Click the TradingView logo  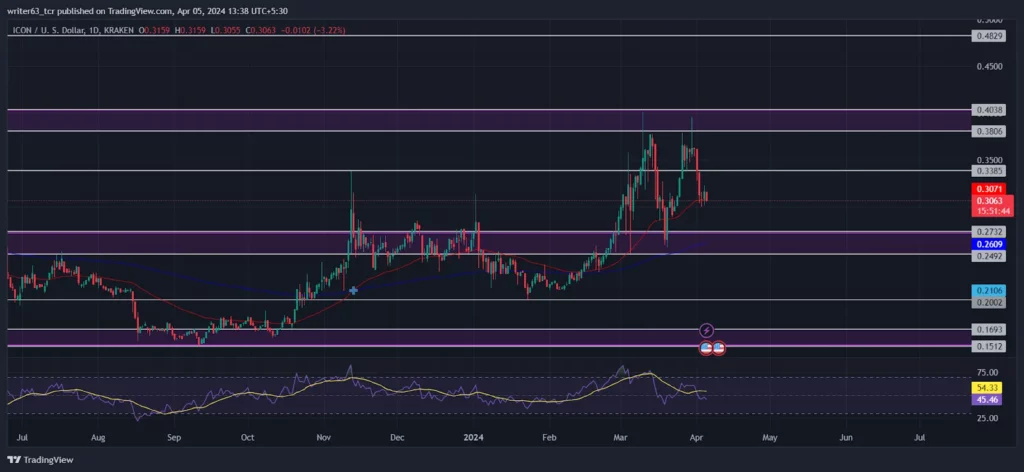pos(40,460)
